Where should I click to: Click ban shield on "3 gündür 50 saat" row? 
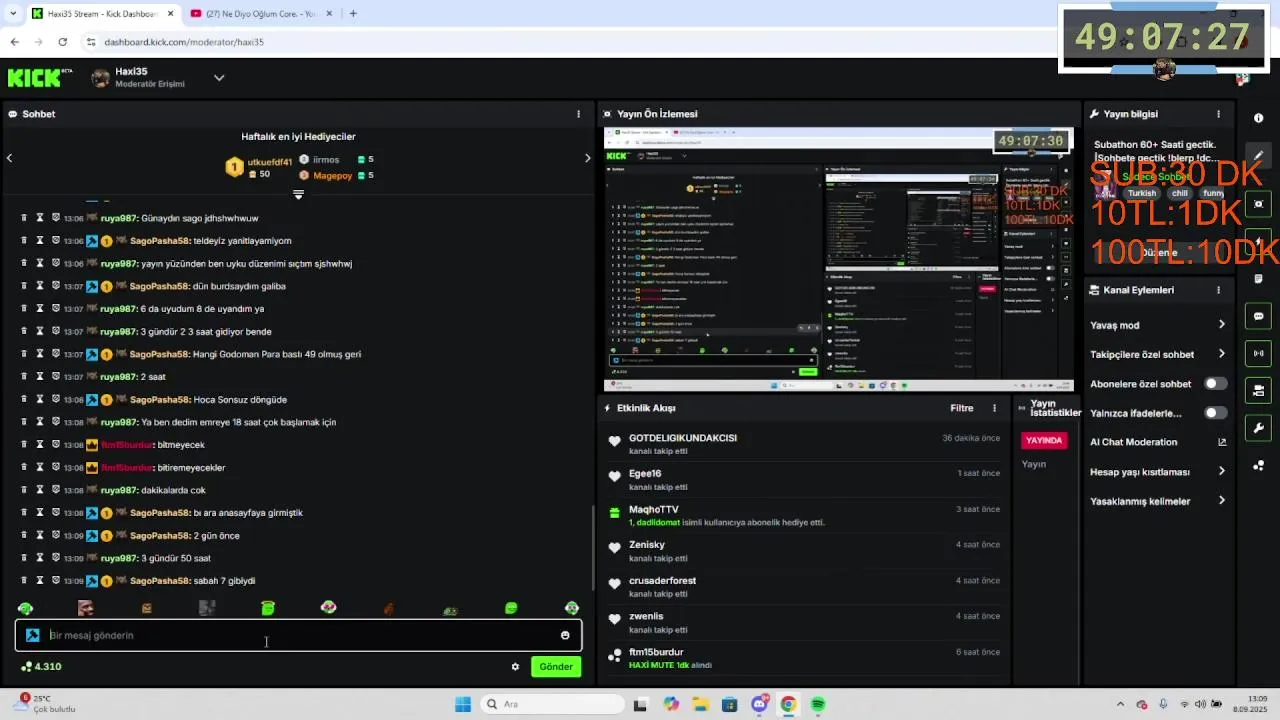[x=56, y=558]
